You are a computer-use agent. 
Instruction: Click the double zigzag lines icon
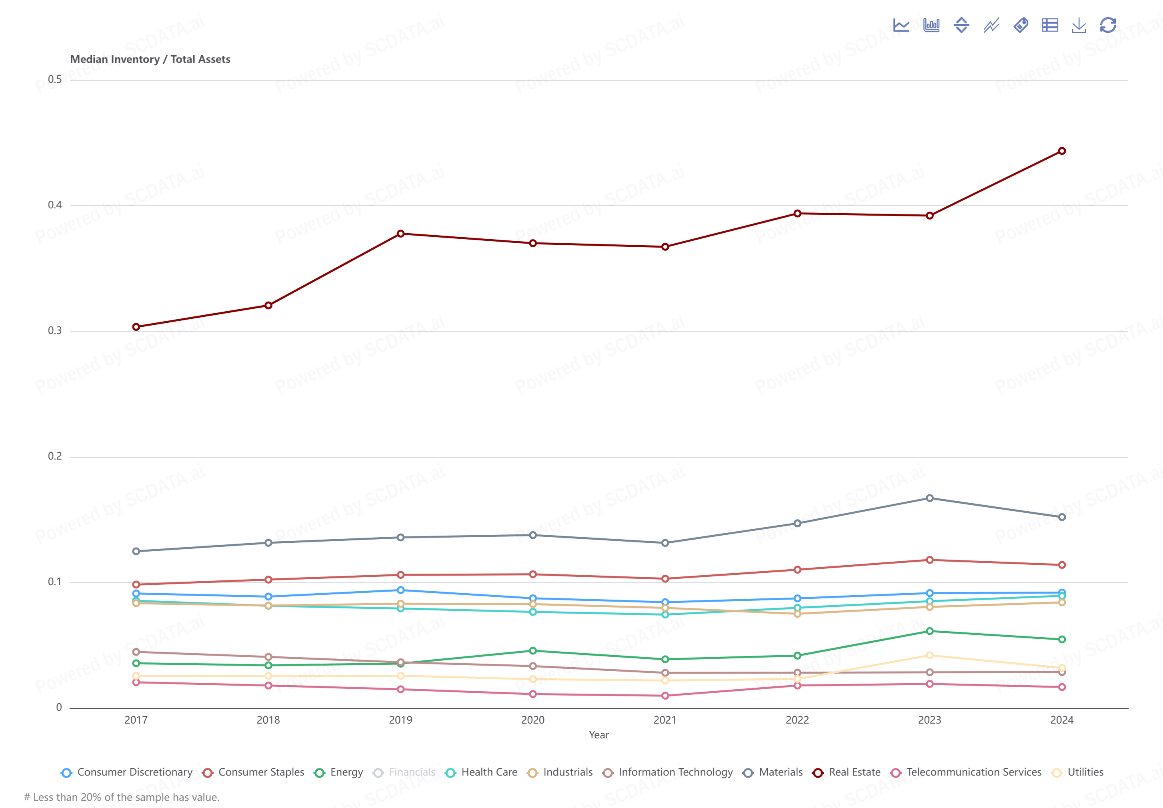991,25
